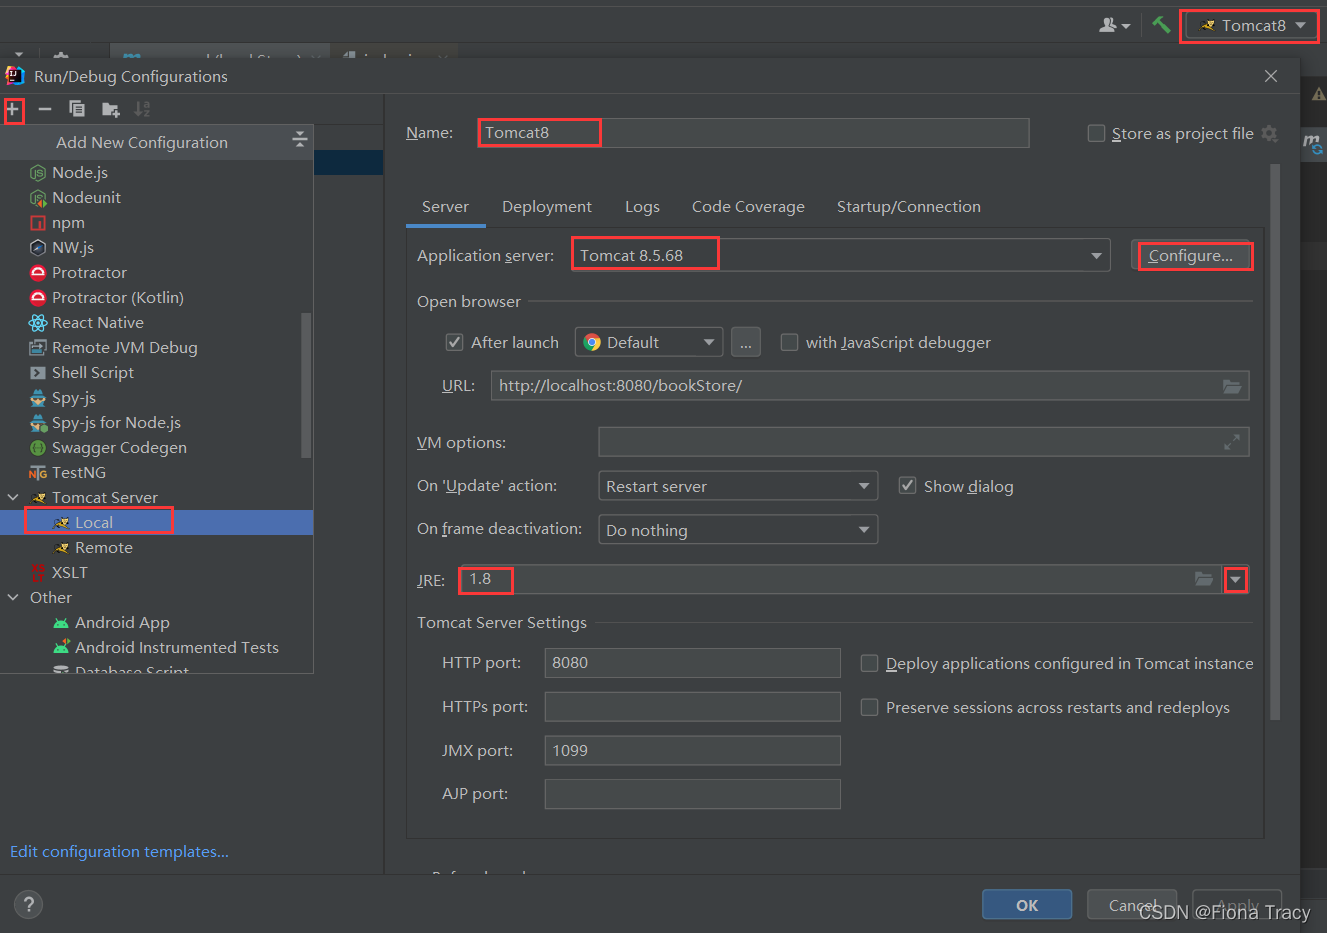The image size is (1327, 933).
Task: Click the Remove Configuration minus icon
Action: pos(45,109)
